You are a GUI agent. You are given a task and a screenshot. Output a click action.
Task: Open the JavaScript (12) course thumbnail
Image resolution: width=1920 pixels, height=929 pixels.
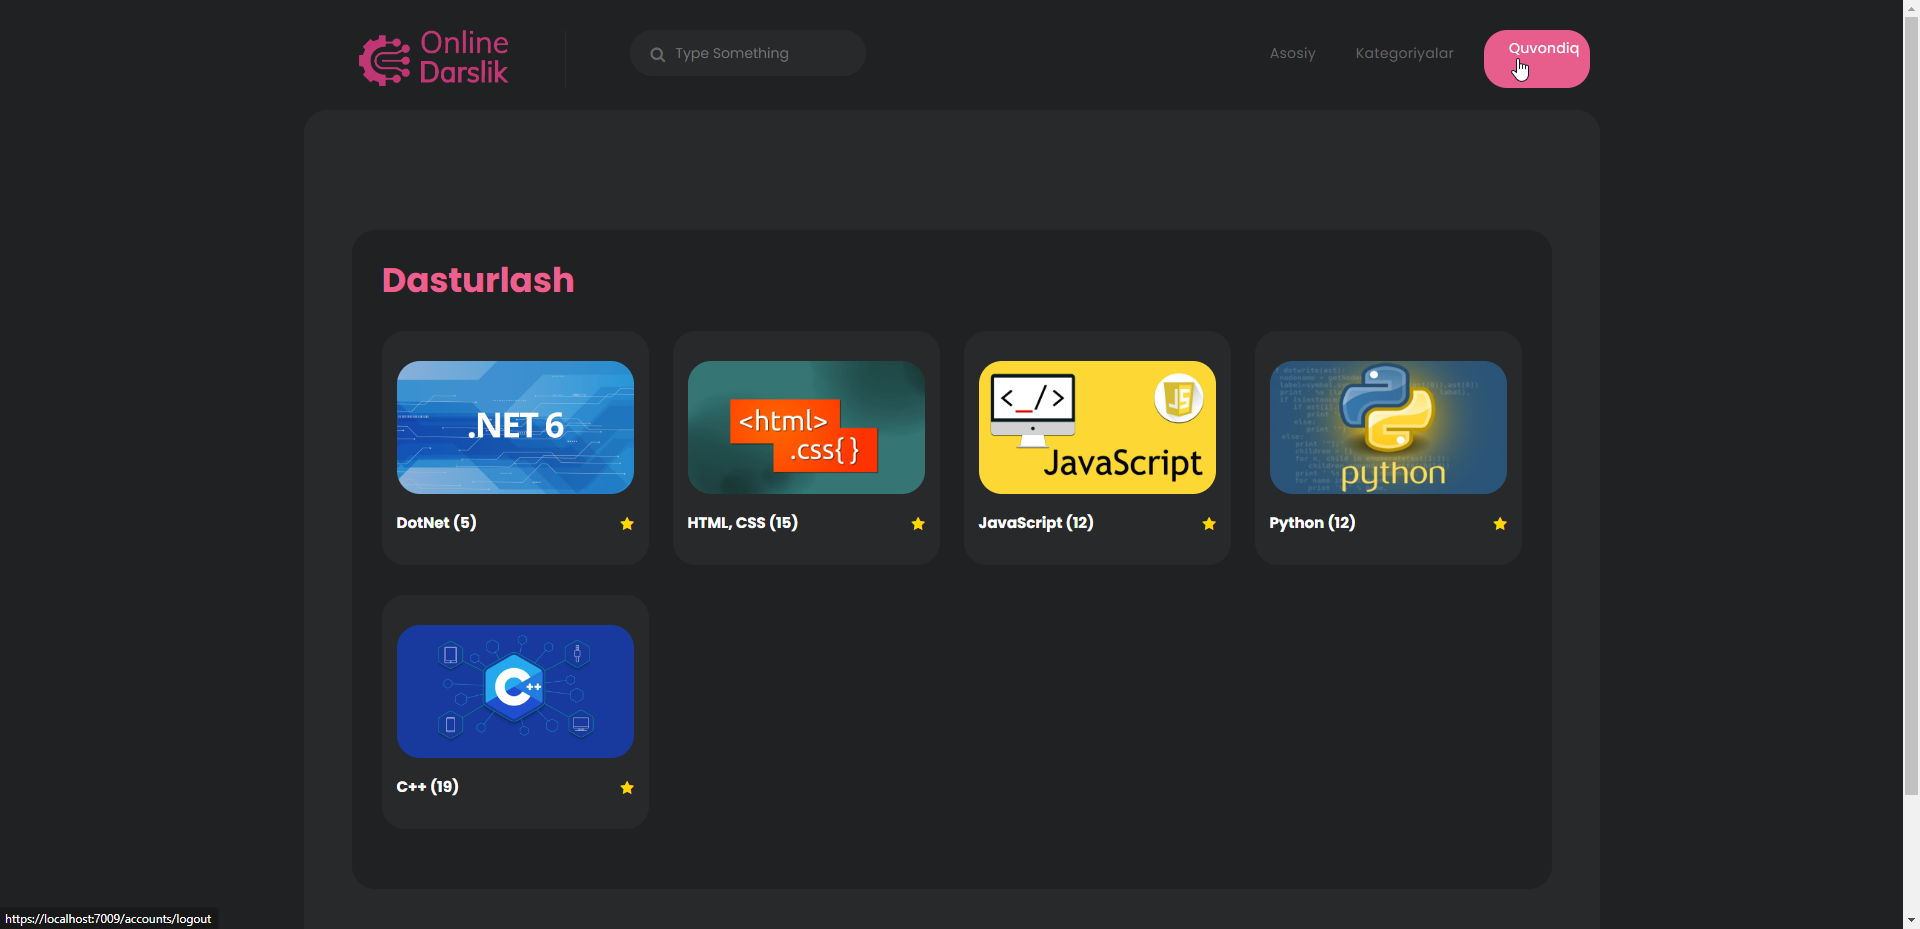click(1096, 427)
